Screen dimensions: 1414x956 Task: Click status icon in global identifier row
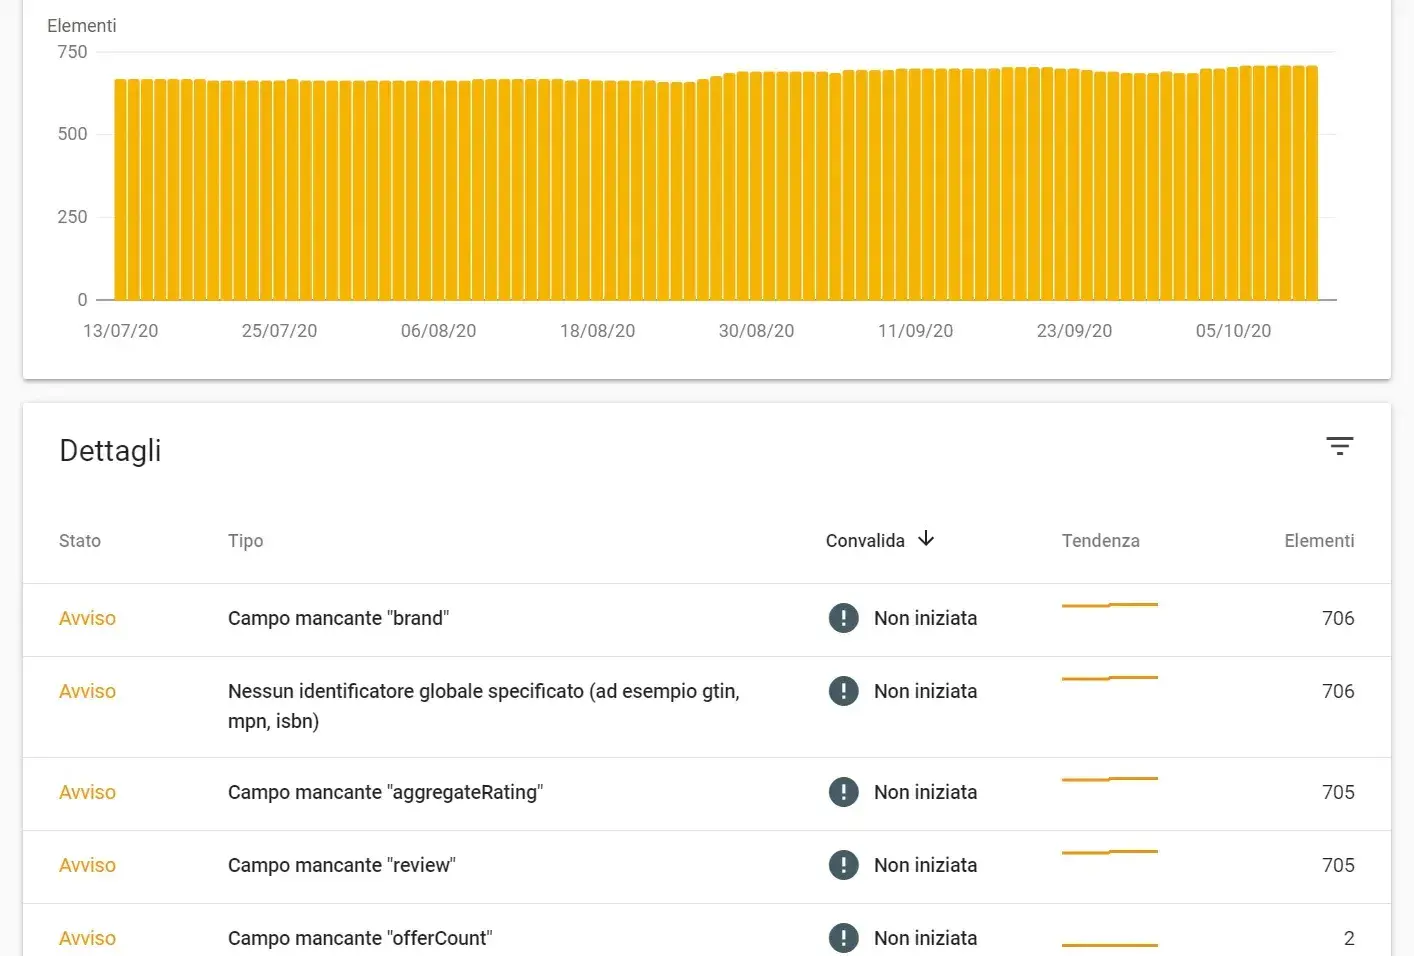coord(843,691)
